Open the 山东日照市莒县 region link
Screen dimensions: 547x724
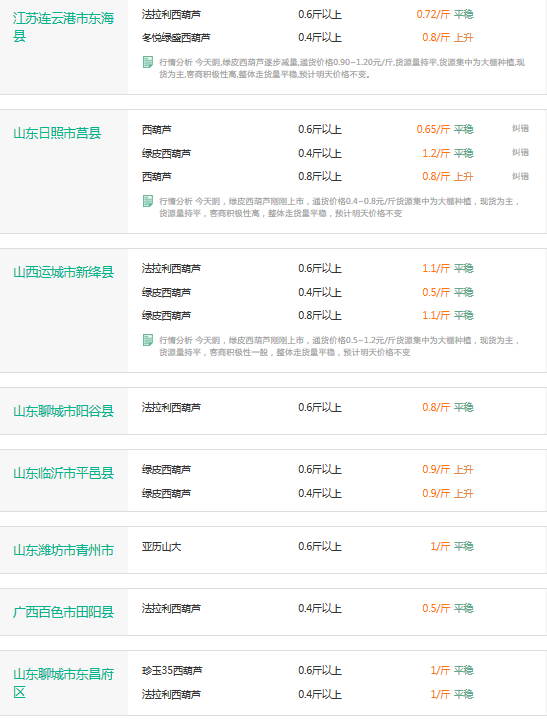tap(57, 133)
